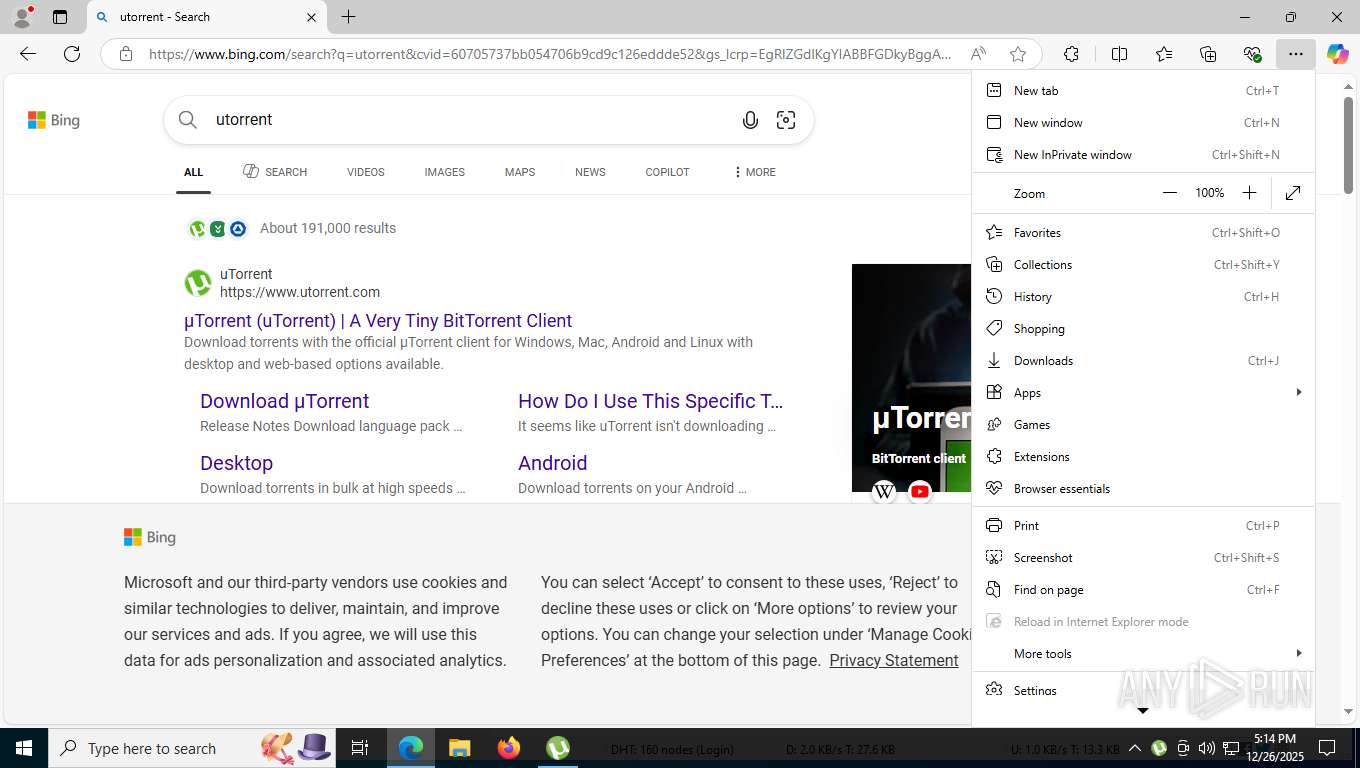Viewport: 1360px width, 768px height.
Task: Enter full screen from Zoom row
Action: 1293,193
